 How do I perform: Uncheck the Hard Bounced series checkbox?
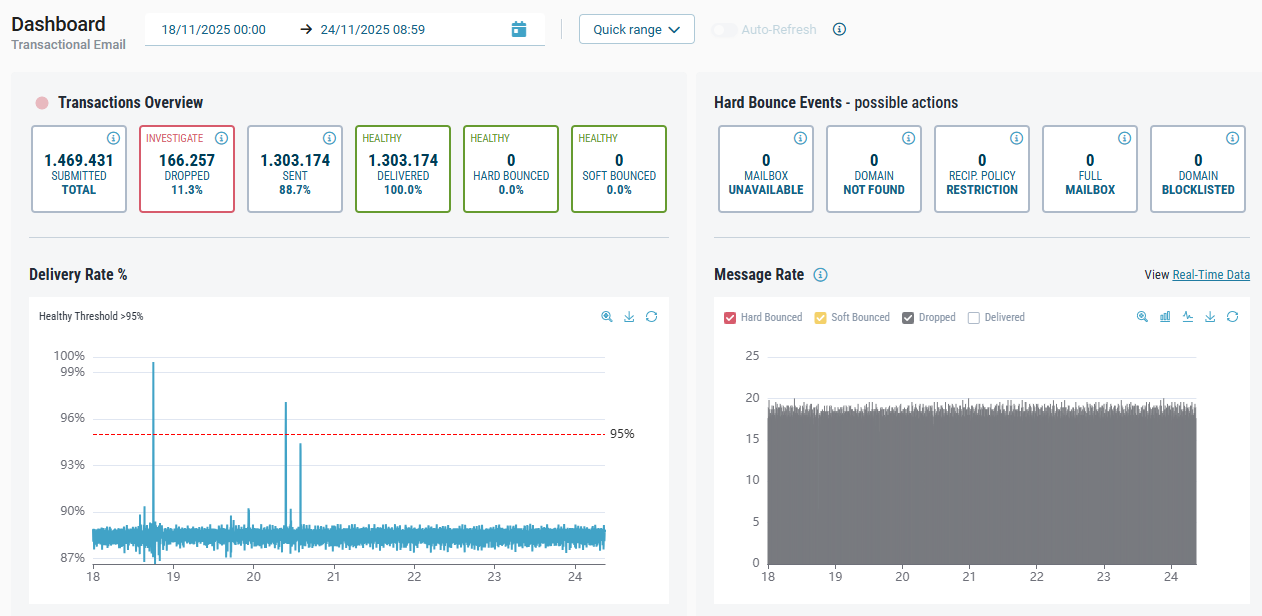[730, 318]
